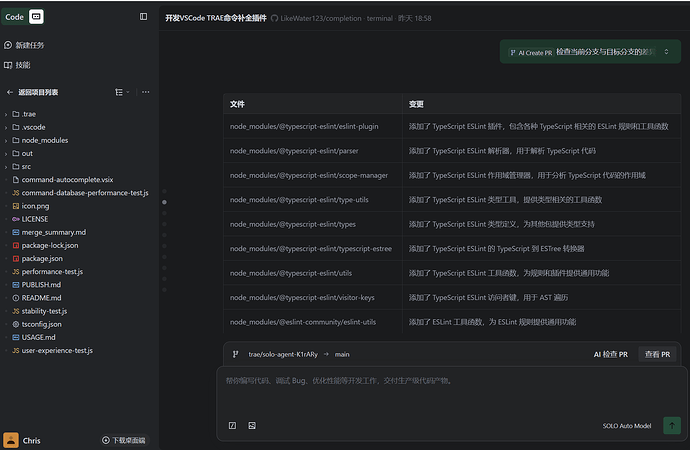Click the image attachment icon in input box
Screen dimensions: 690x450
pos(252,425)
